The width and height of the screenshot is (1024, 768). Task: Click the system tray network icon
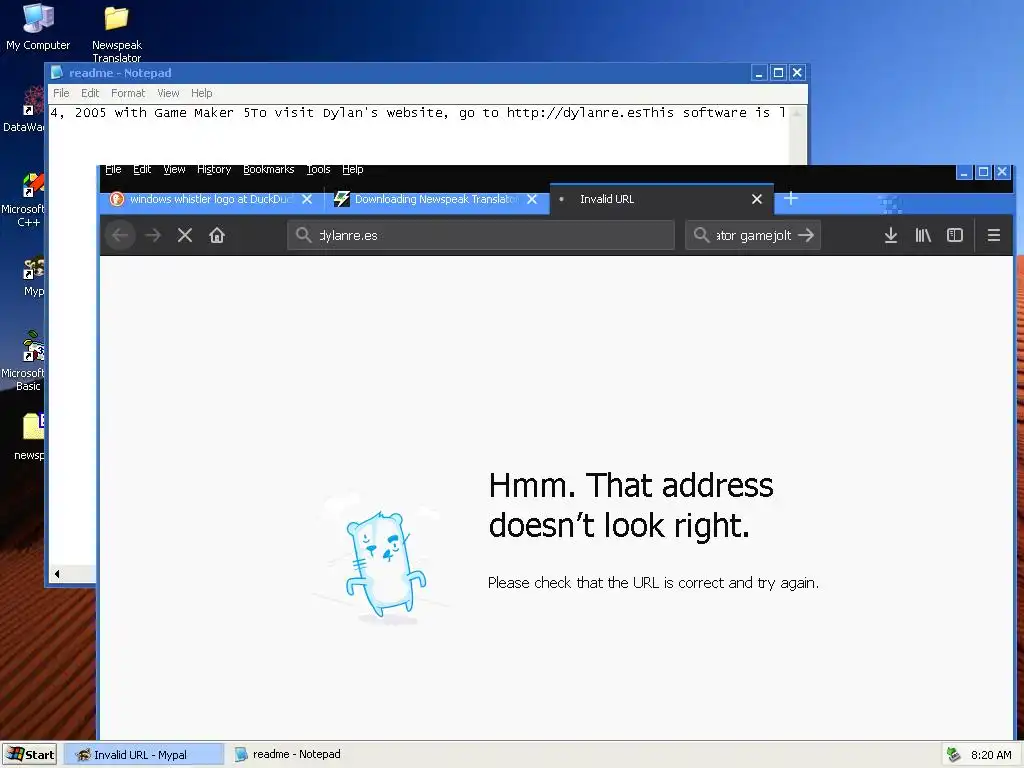click(954, 755)
